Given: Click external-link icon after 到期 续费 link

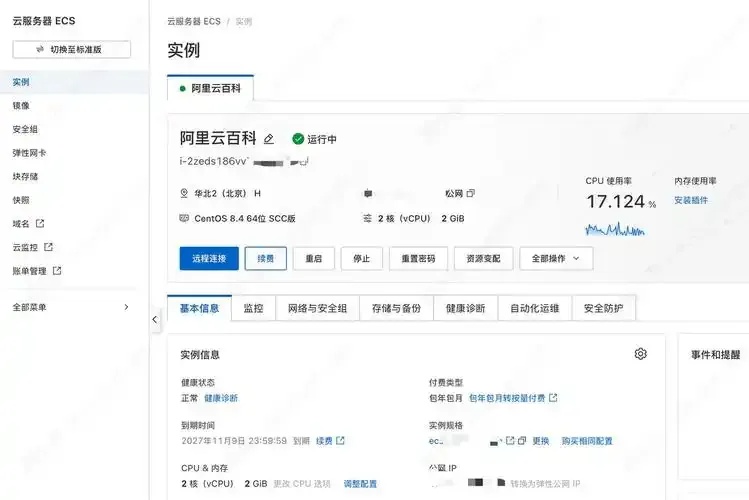Looking at the screenshot, I should point(341,440).
